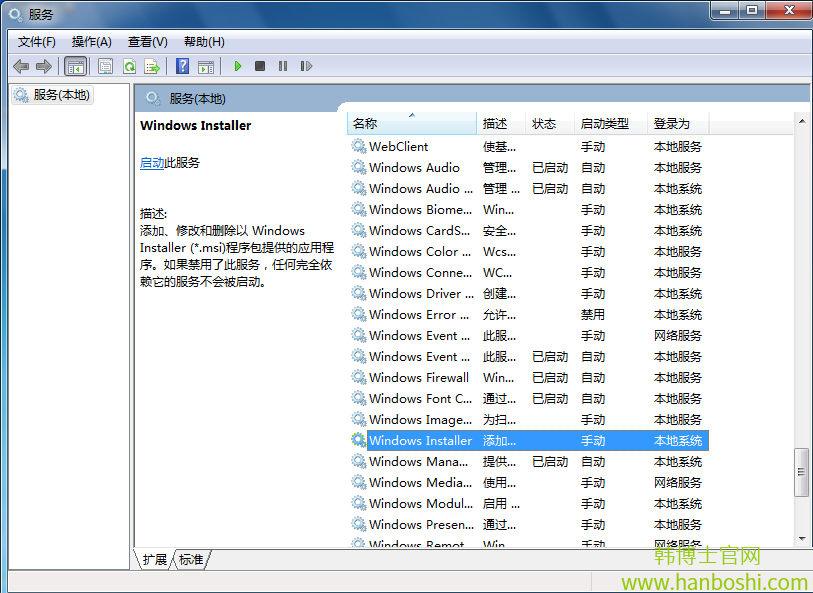Click the help question mark toolbar icon

[181, 66]
